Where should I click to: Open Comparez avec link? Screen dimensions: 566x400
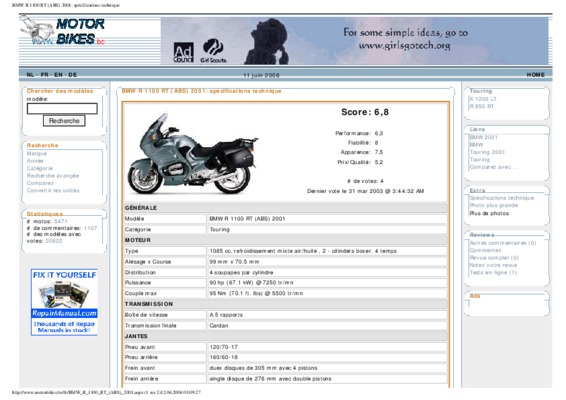click(493, 167)
